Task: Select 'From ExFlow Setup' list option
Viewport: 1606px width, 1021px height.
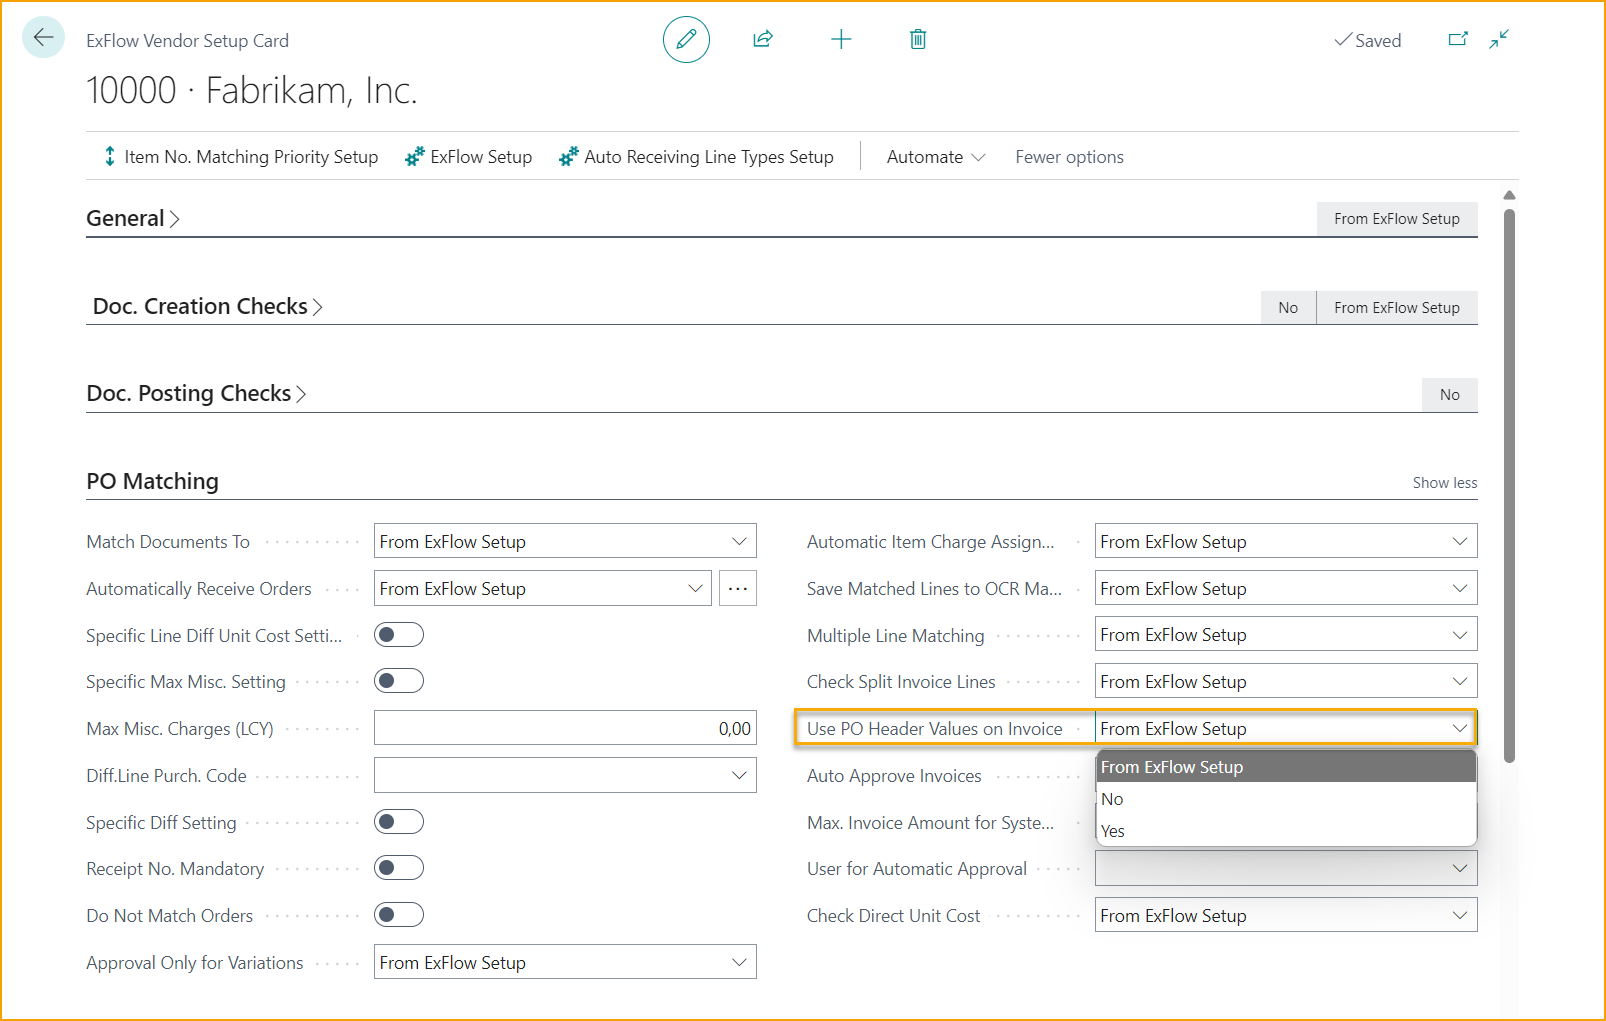Action: pos(1286,767)
